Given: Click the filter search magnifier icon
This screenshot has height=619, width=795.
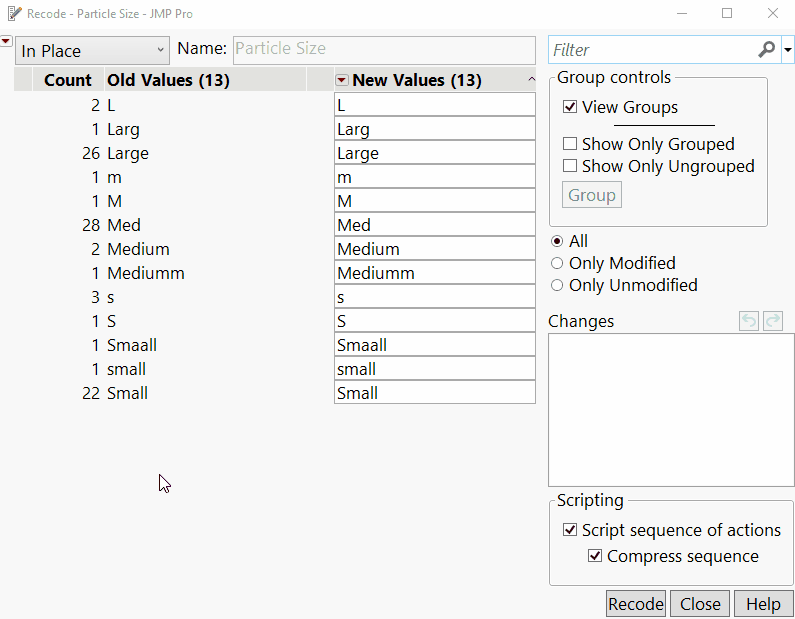Looking at the screenshot, I should pyautogui.click(x=767, y=49).
